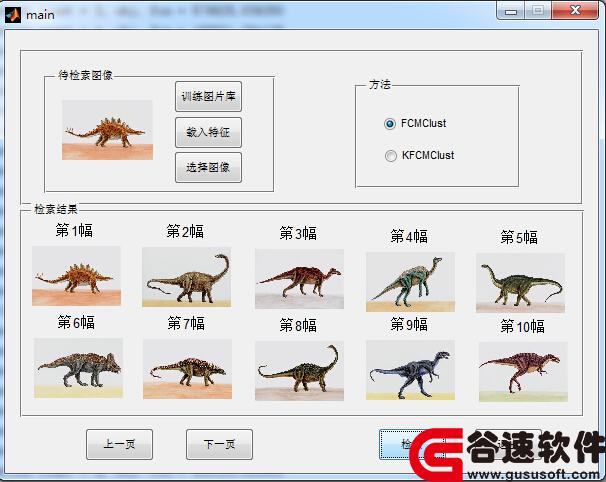This screenshot has height=482, width=606.
Task: Click the MATLAB icon in title bar
Action: 13,15
